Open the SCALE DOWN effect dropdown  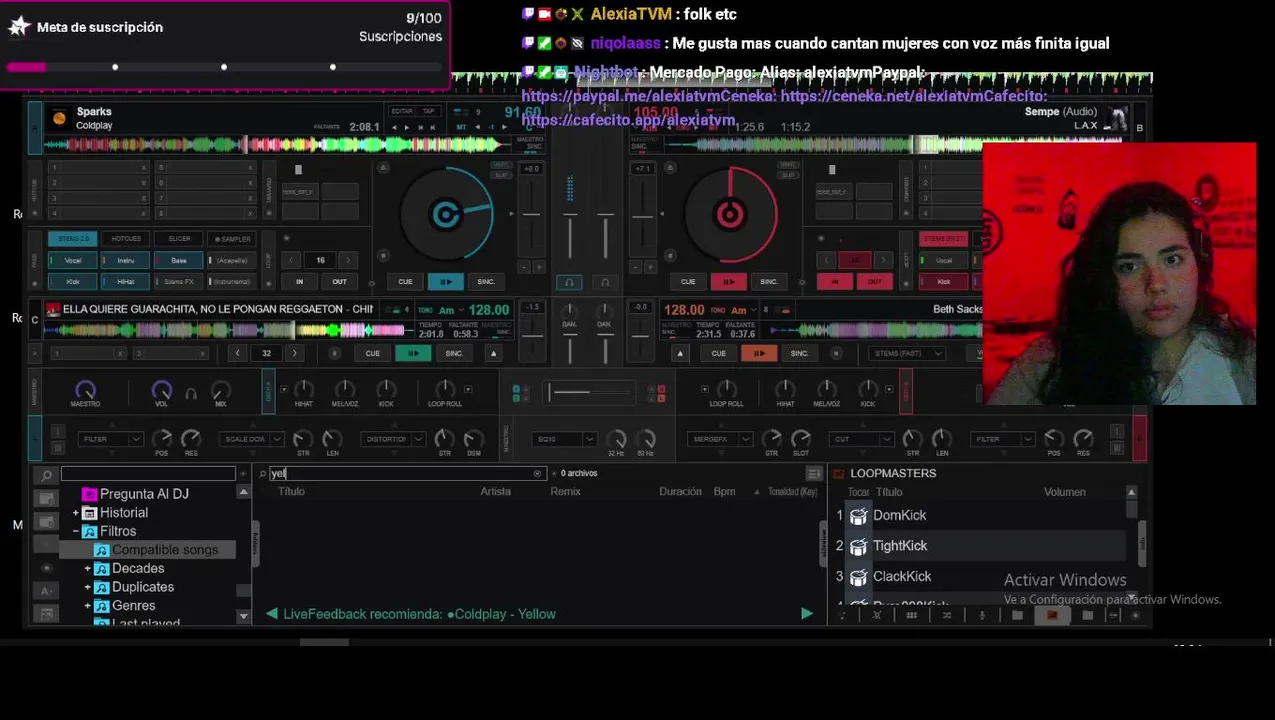coord(253,439)
